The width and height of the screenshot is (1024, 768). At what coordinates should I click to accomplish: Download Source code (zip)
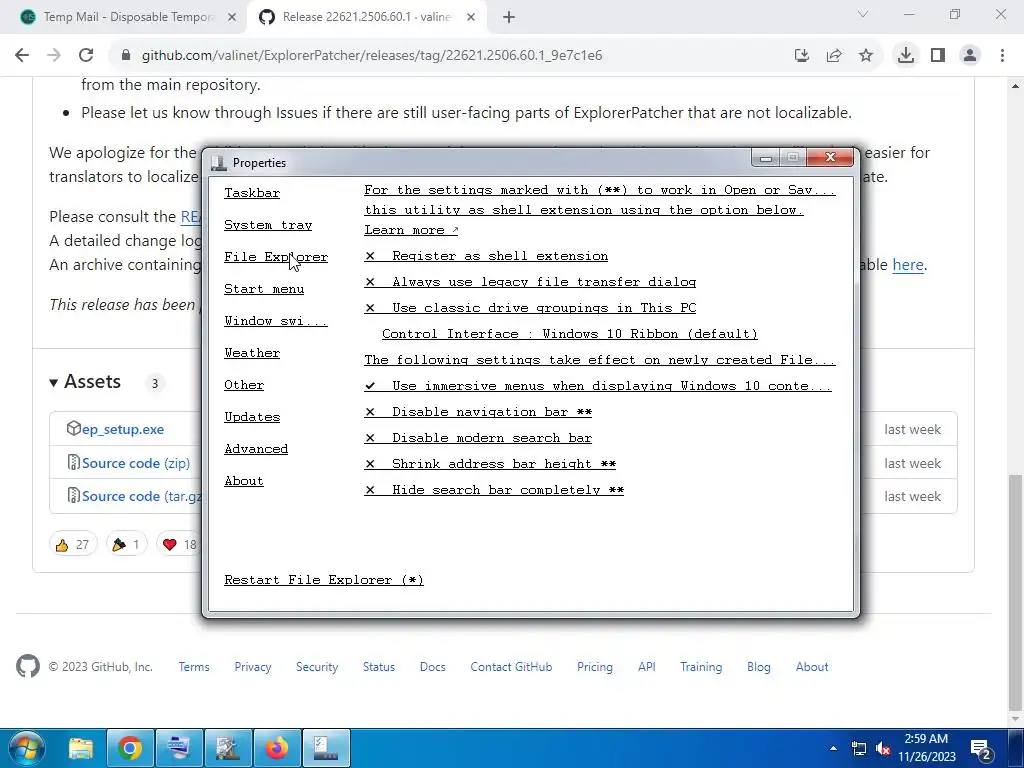(x=136, y=463)
